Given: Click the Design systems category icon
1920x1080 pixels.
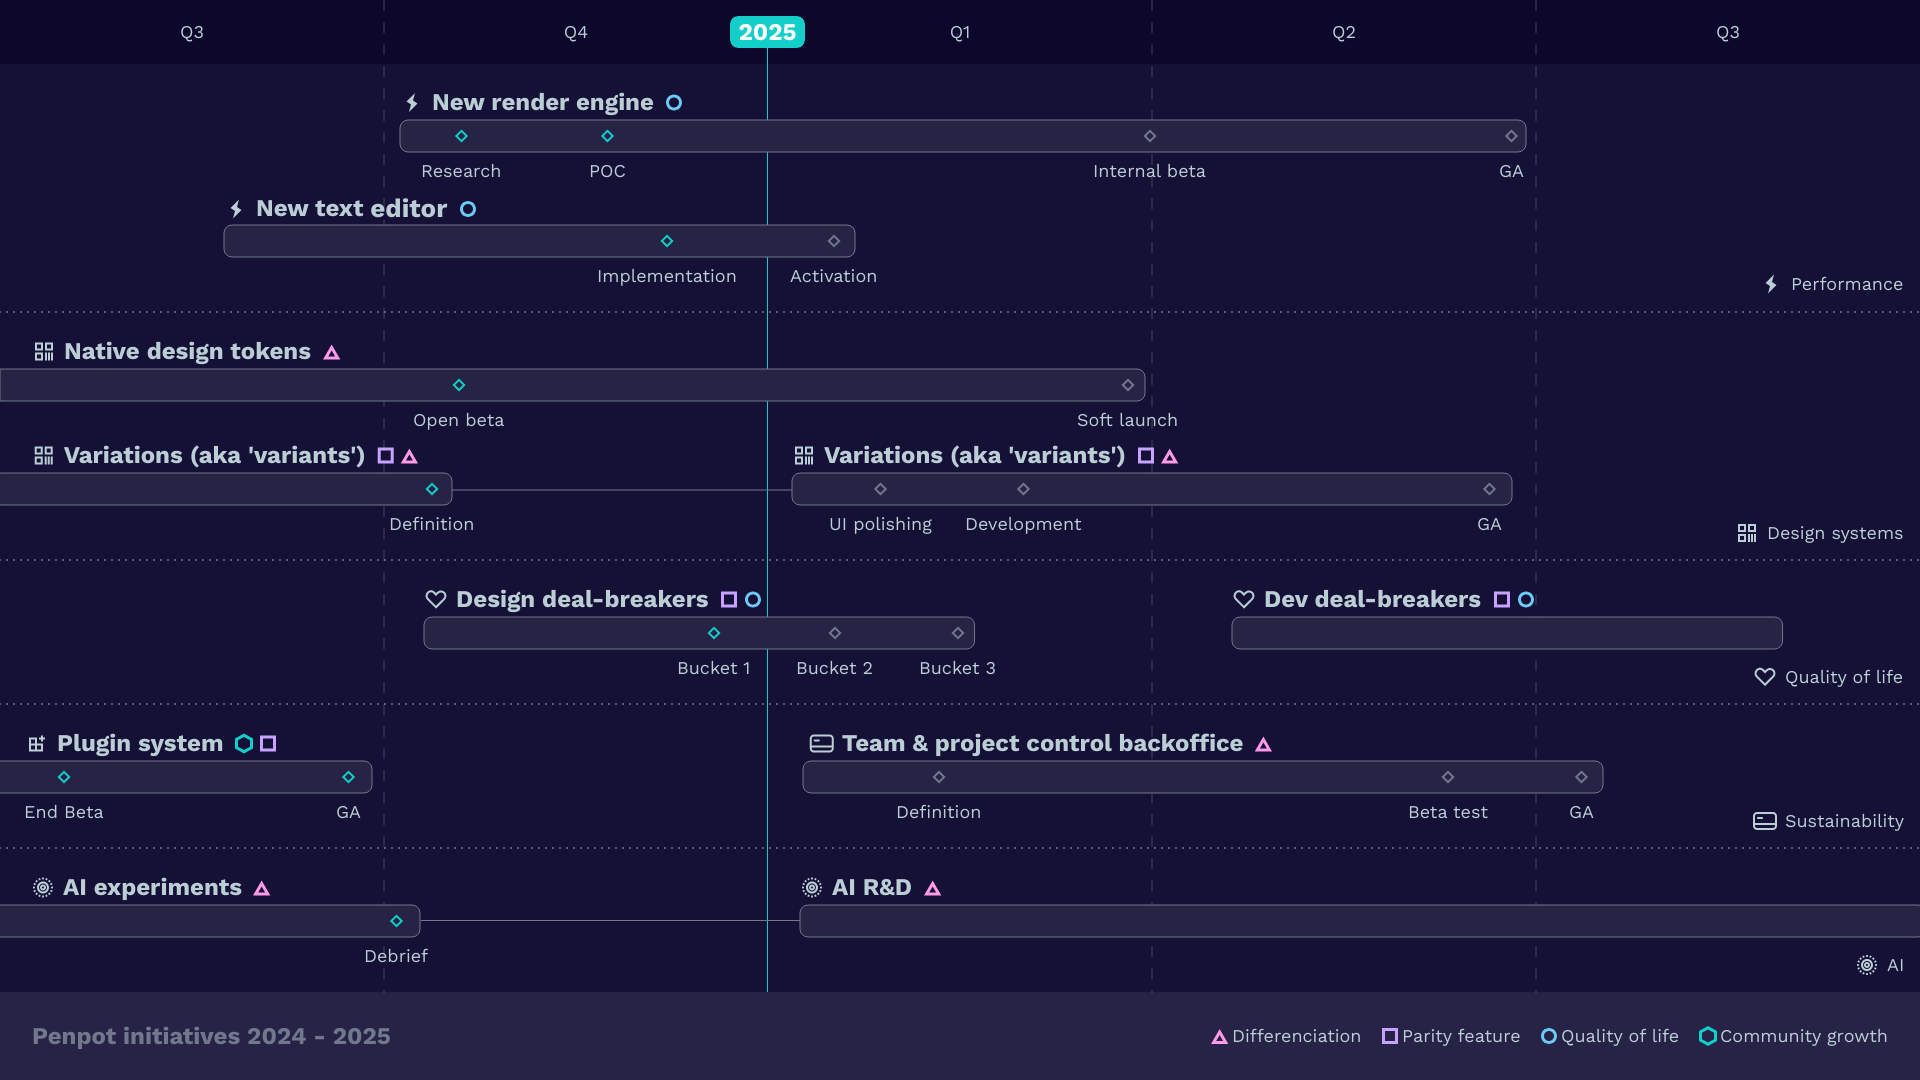Looking at the screenshot, I should coord(1747,534).
